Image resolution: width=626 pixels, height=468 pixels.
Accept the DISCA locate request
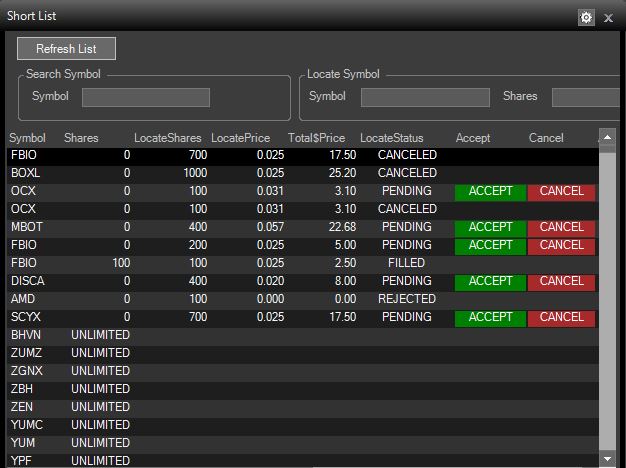tap(490, 281)
